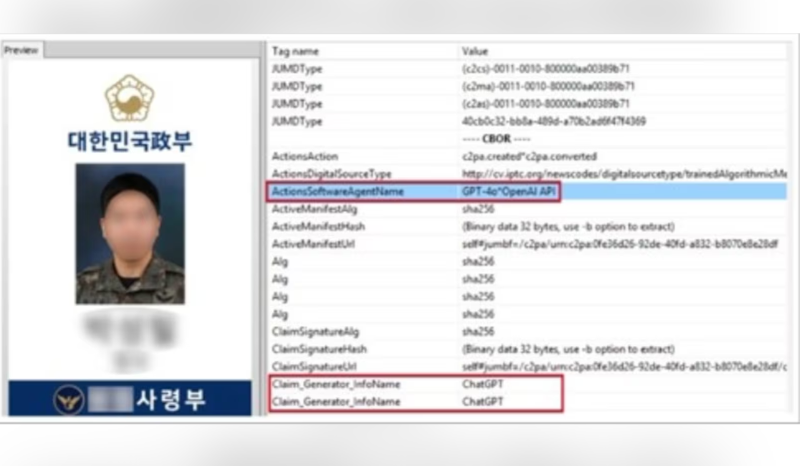Click the Value column header
Viewport: 800px width, 466px height.
pos(475,51)
